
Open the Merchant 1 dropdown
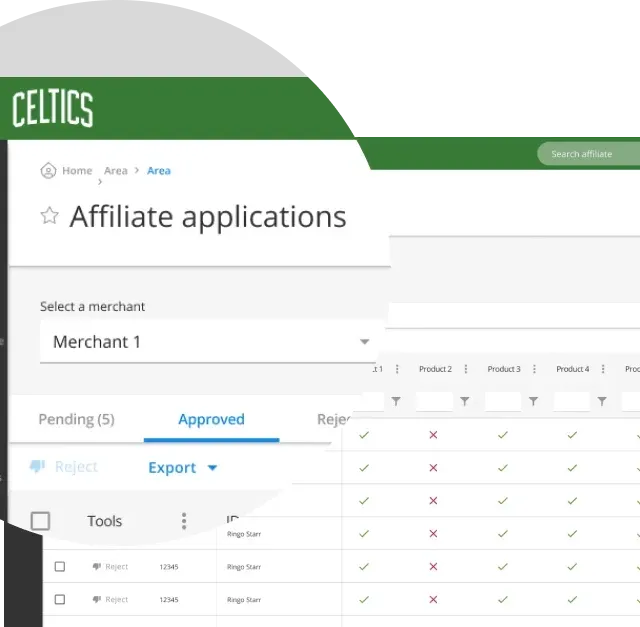(x=208, y=342)
